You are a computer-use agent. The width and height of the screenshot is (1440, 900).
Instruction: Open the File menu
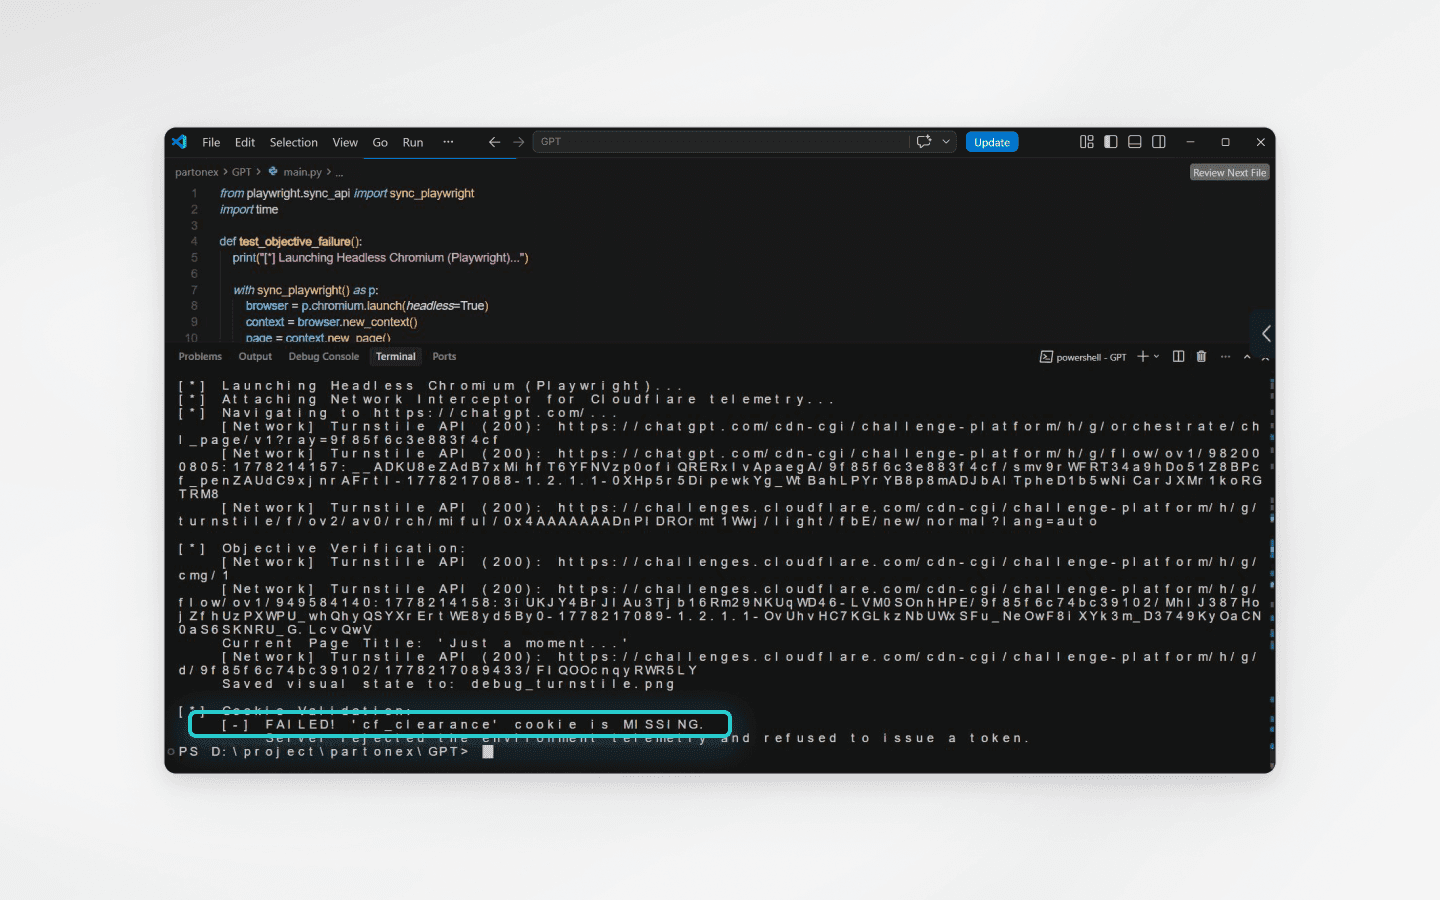(211, 142)
